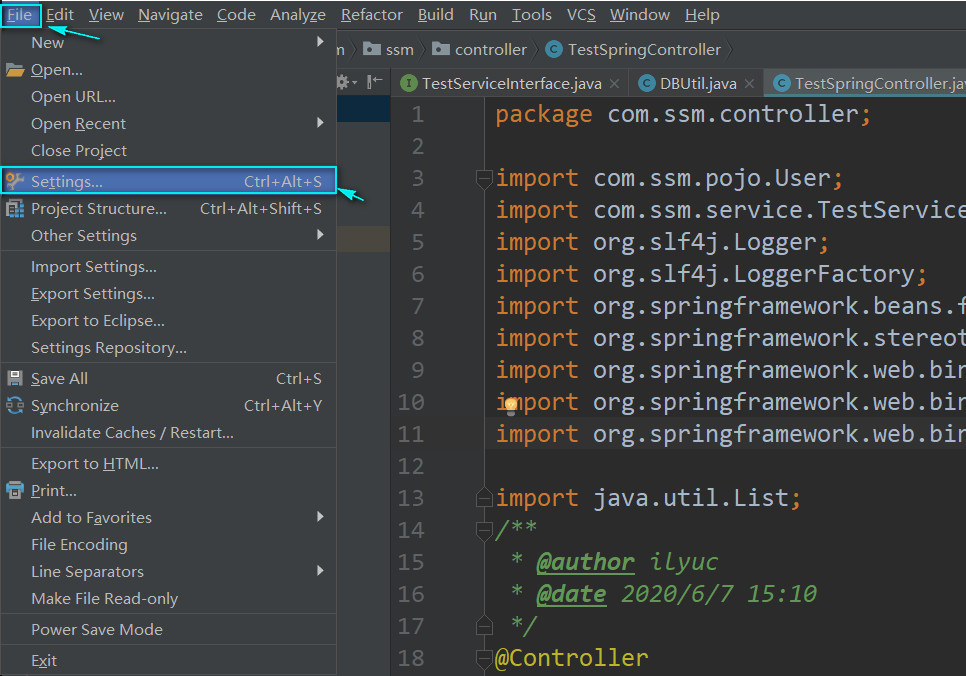966x676 pixels.
Task: Choose Make File Read-only
Action: pos(168,600)
